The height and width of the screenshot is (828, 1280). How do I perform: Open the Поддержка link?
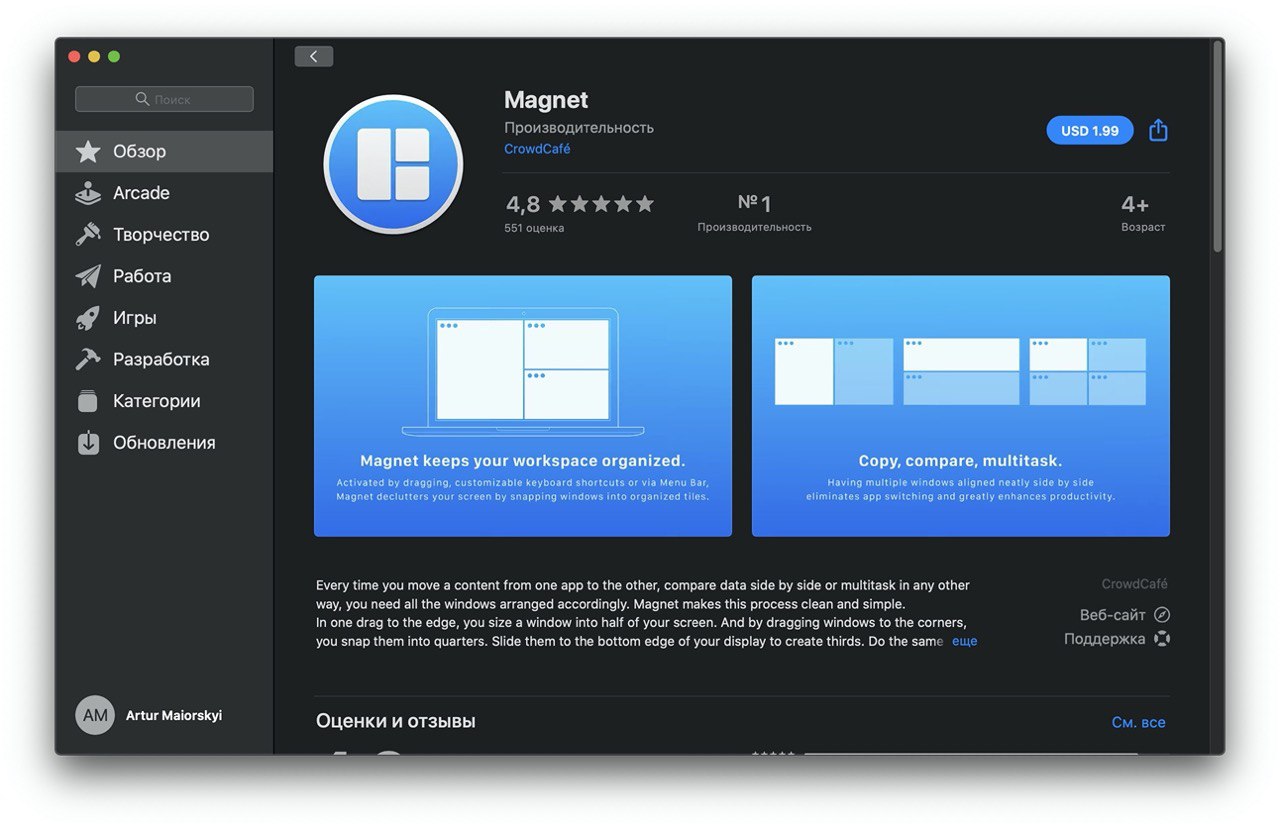pyautogui.click(x=1104, y=639)
